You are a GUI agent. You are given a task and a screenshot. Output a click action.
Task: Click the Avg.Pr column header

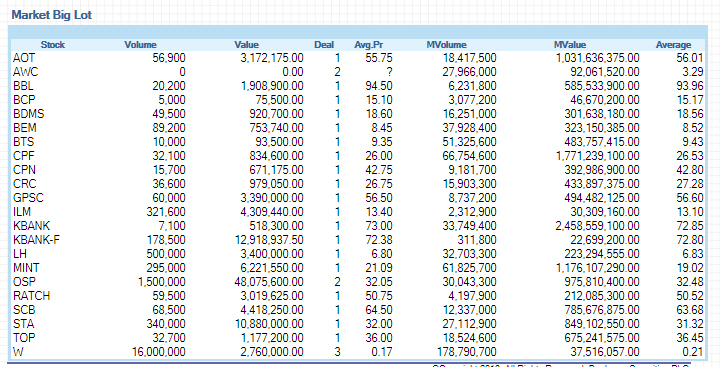369,45
